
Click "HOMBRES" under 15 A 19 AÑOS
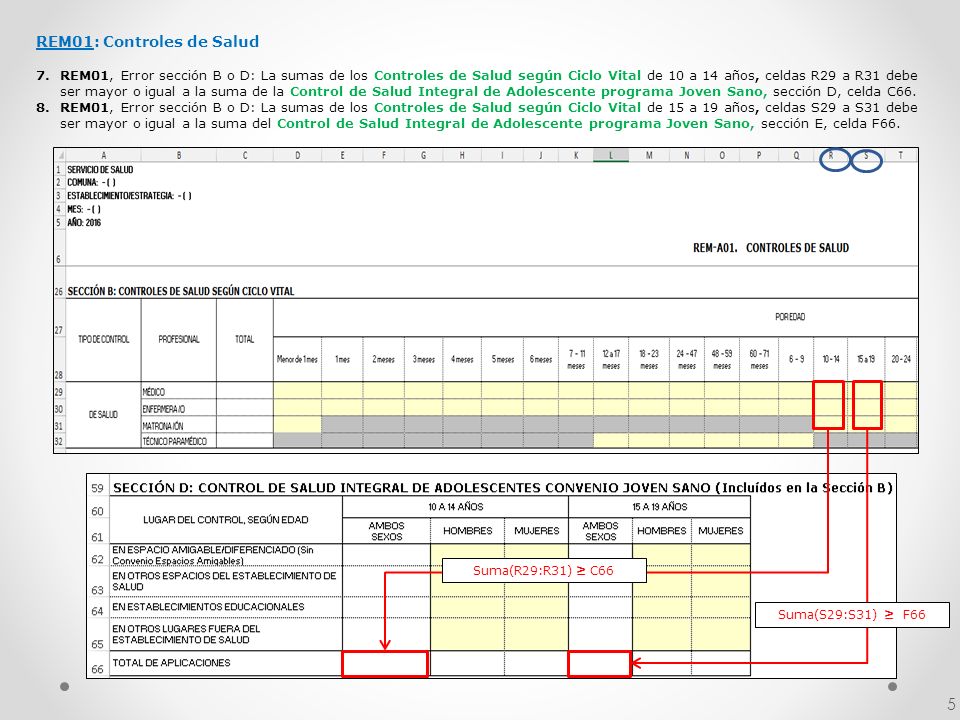(x=662, y=531)
